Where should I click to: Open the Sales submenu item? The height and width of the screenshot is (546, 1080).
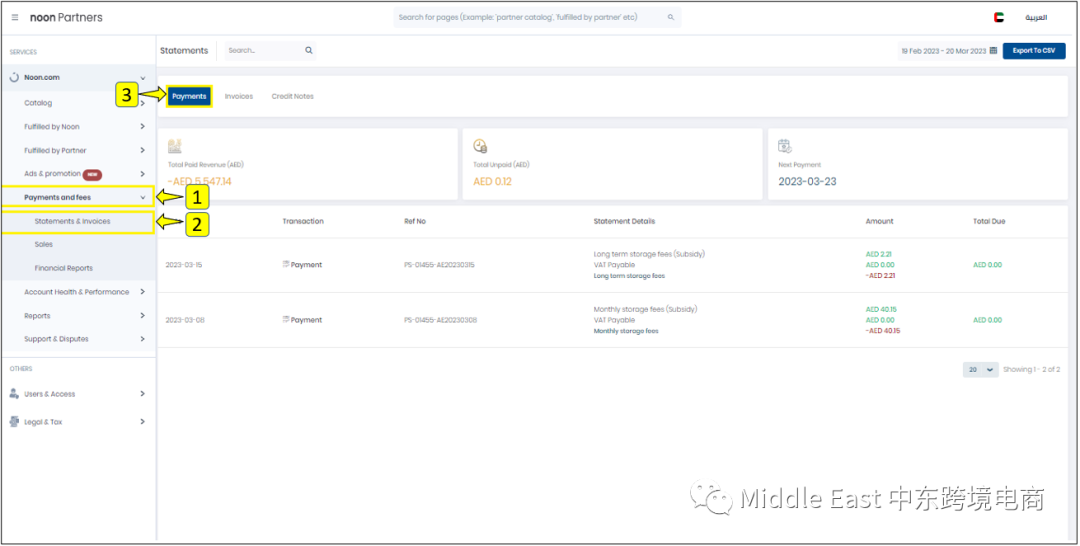43,244
